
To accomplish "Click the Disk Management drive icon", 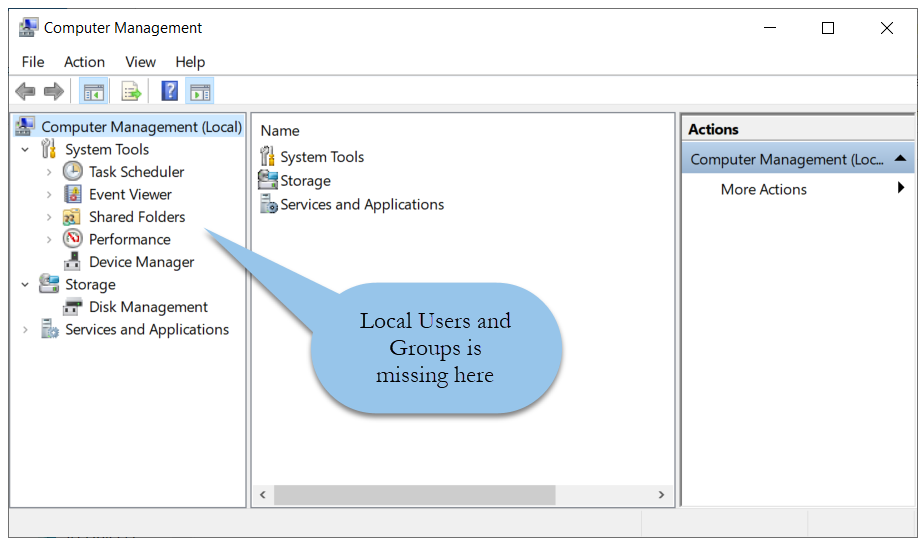I will 73,306.
